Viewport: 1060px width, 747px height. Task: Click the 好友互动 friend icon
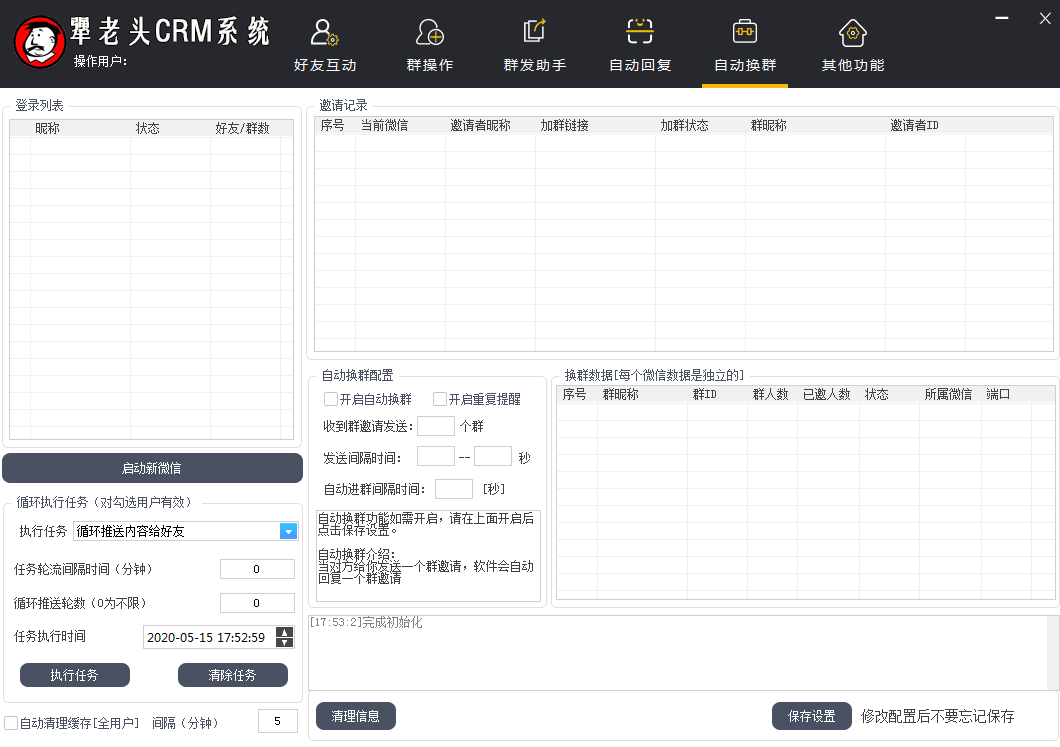324,33
